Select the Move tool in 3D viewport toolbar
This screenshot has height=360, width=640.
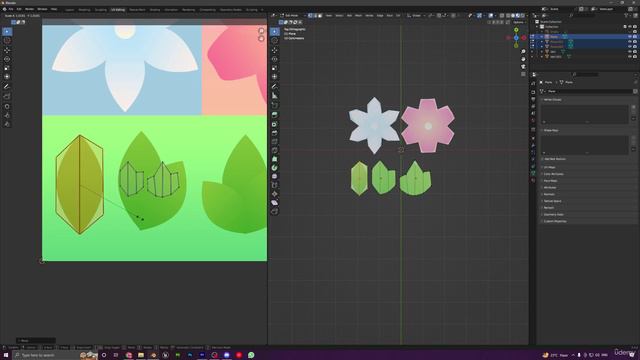275,50
